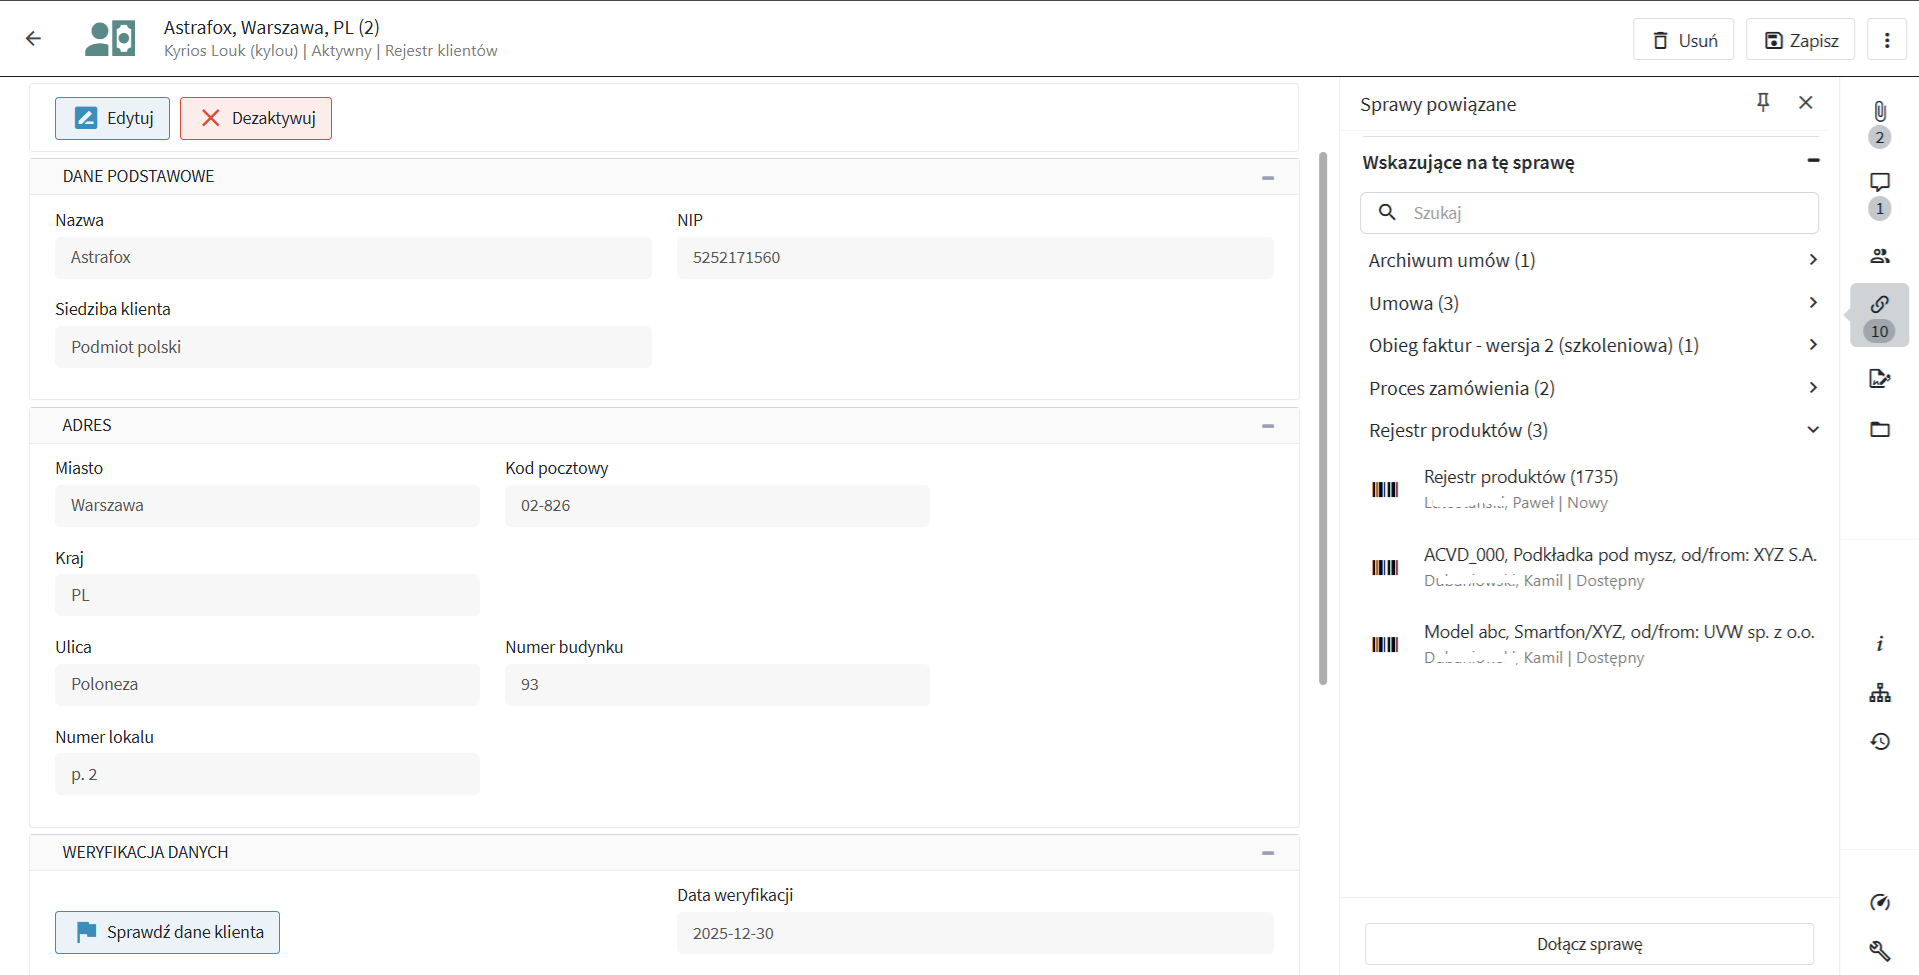Collapse the DANE PODSTAWOWE section
Image resolution: width=1919 pixels, height=975 pixels.
[1267, 178]
